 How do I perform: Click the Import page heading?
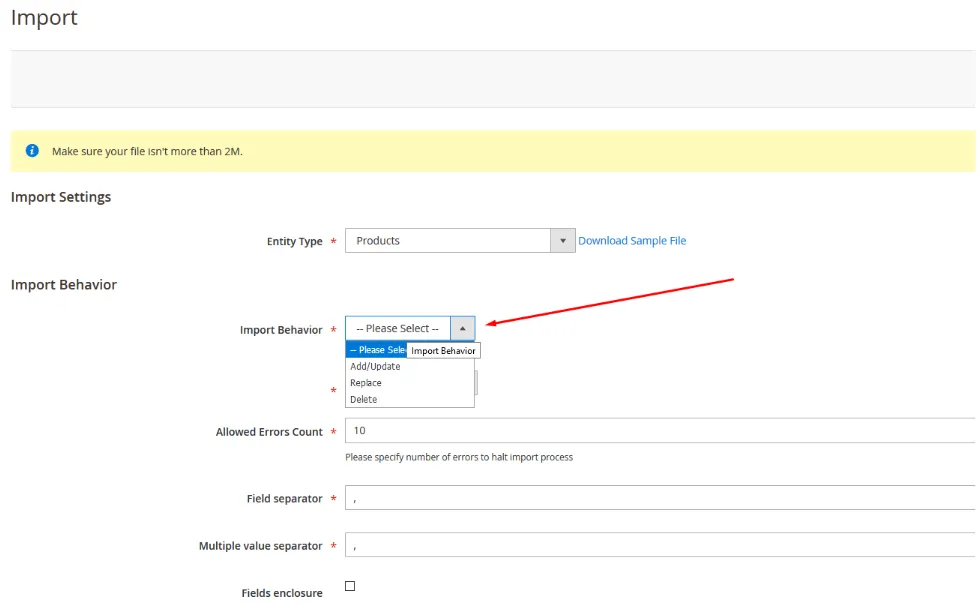click(43, 17)
